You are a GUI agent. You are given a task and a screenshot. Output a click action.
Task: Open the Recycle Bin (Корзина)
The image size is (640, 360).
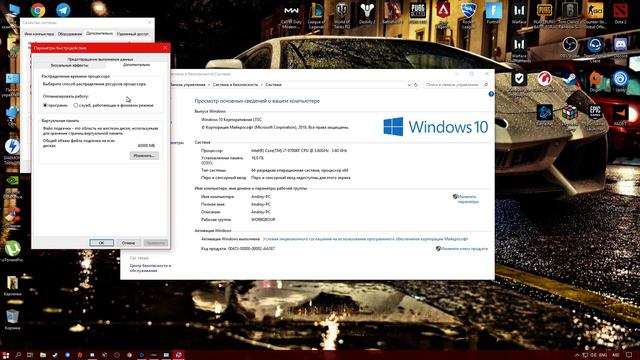click(x=12, y=319)
